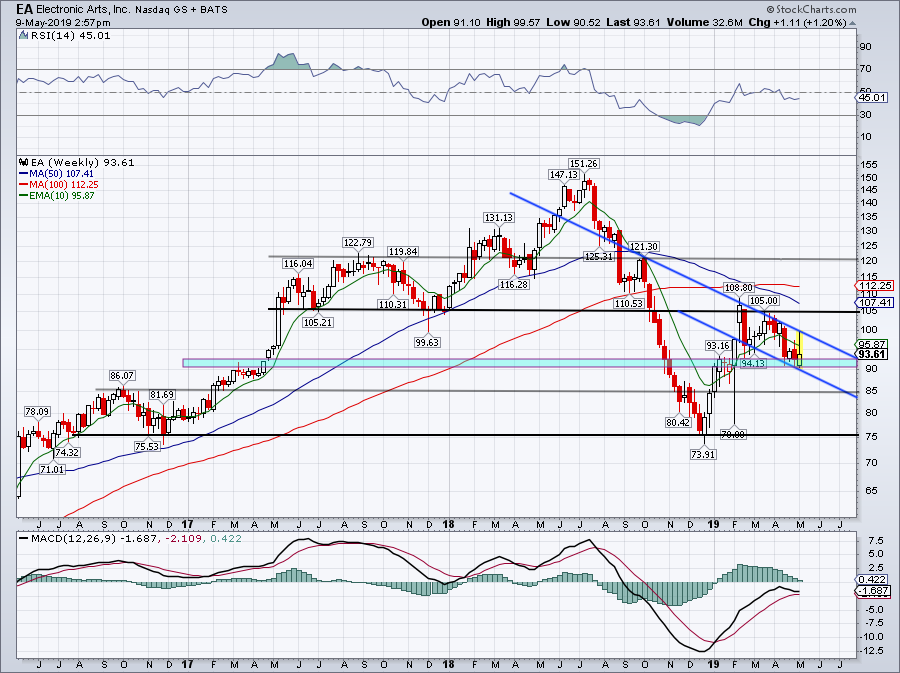900x673 pixels.
Task: Click the green up-arrow after the Chg value
Action: 852,23
